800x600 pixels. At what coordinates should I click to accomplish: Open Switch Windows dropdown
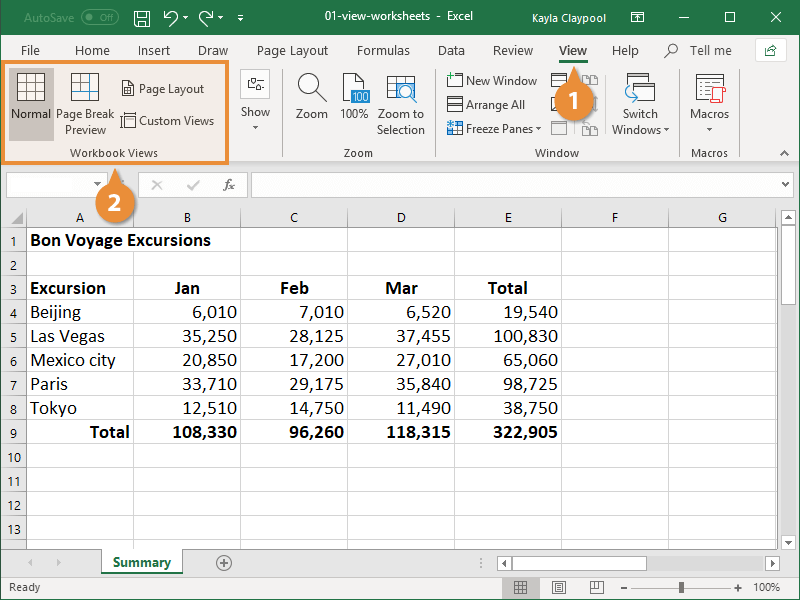(640, 105)
